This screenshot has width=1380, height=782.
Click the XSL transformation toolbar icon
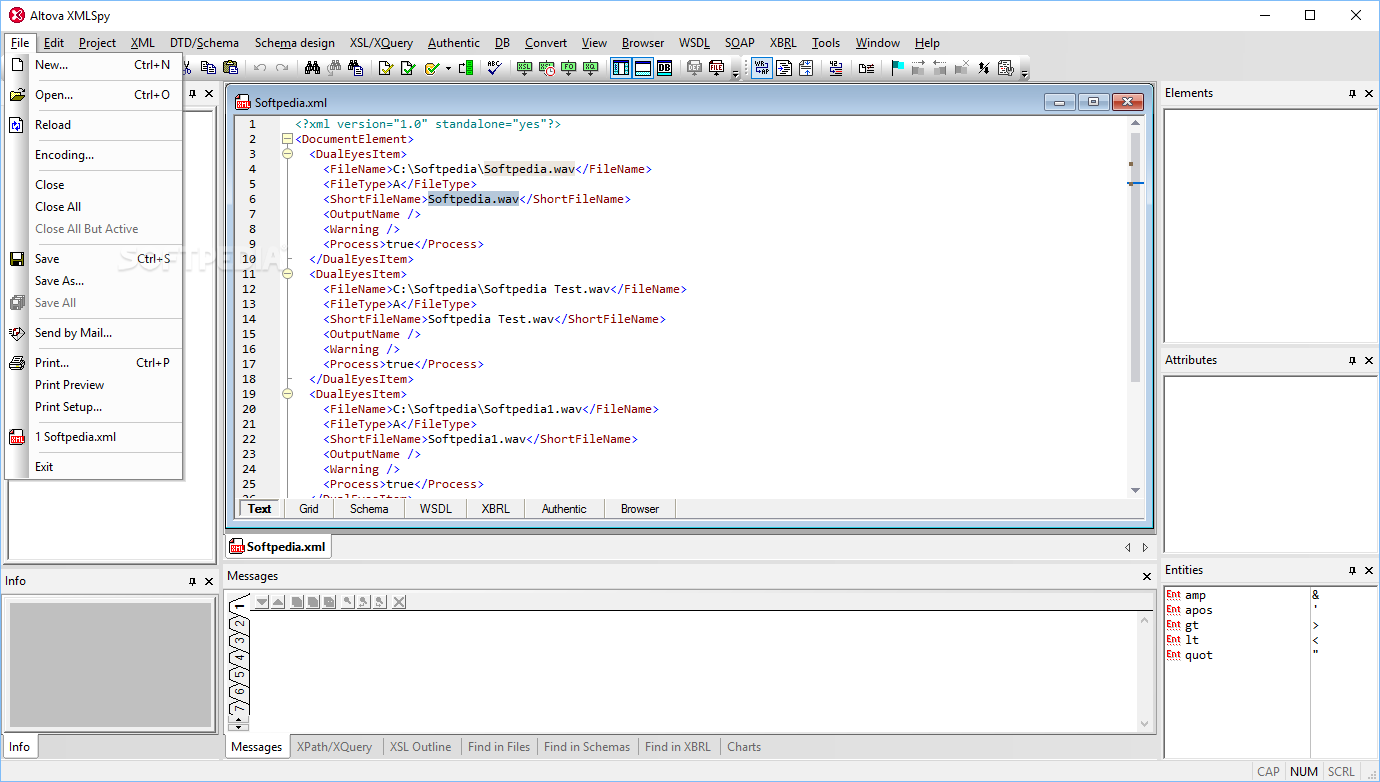pos(525,68)
